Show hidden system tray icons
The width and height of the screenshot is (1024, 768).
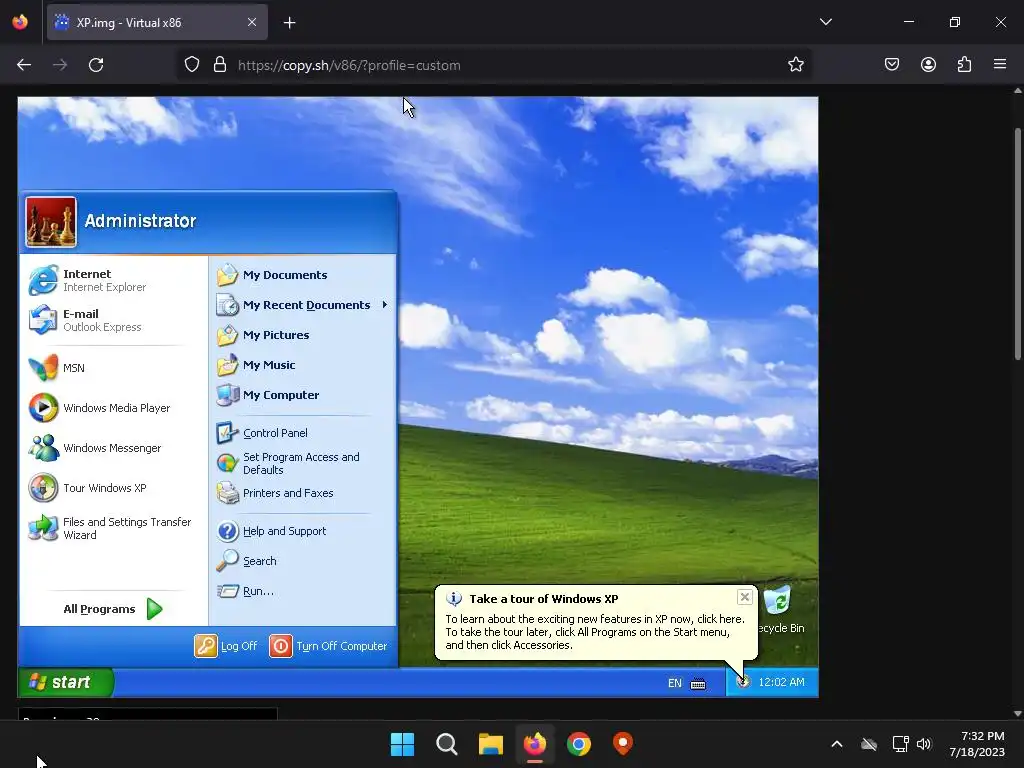coord(837,744)
